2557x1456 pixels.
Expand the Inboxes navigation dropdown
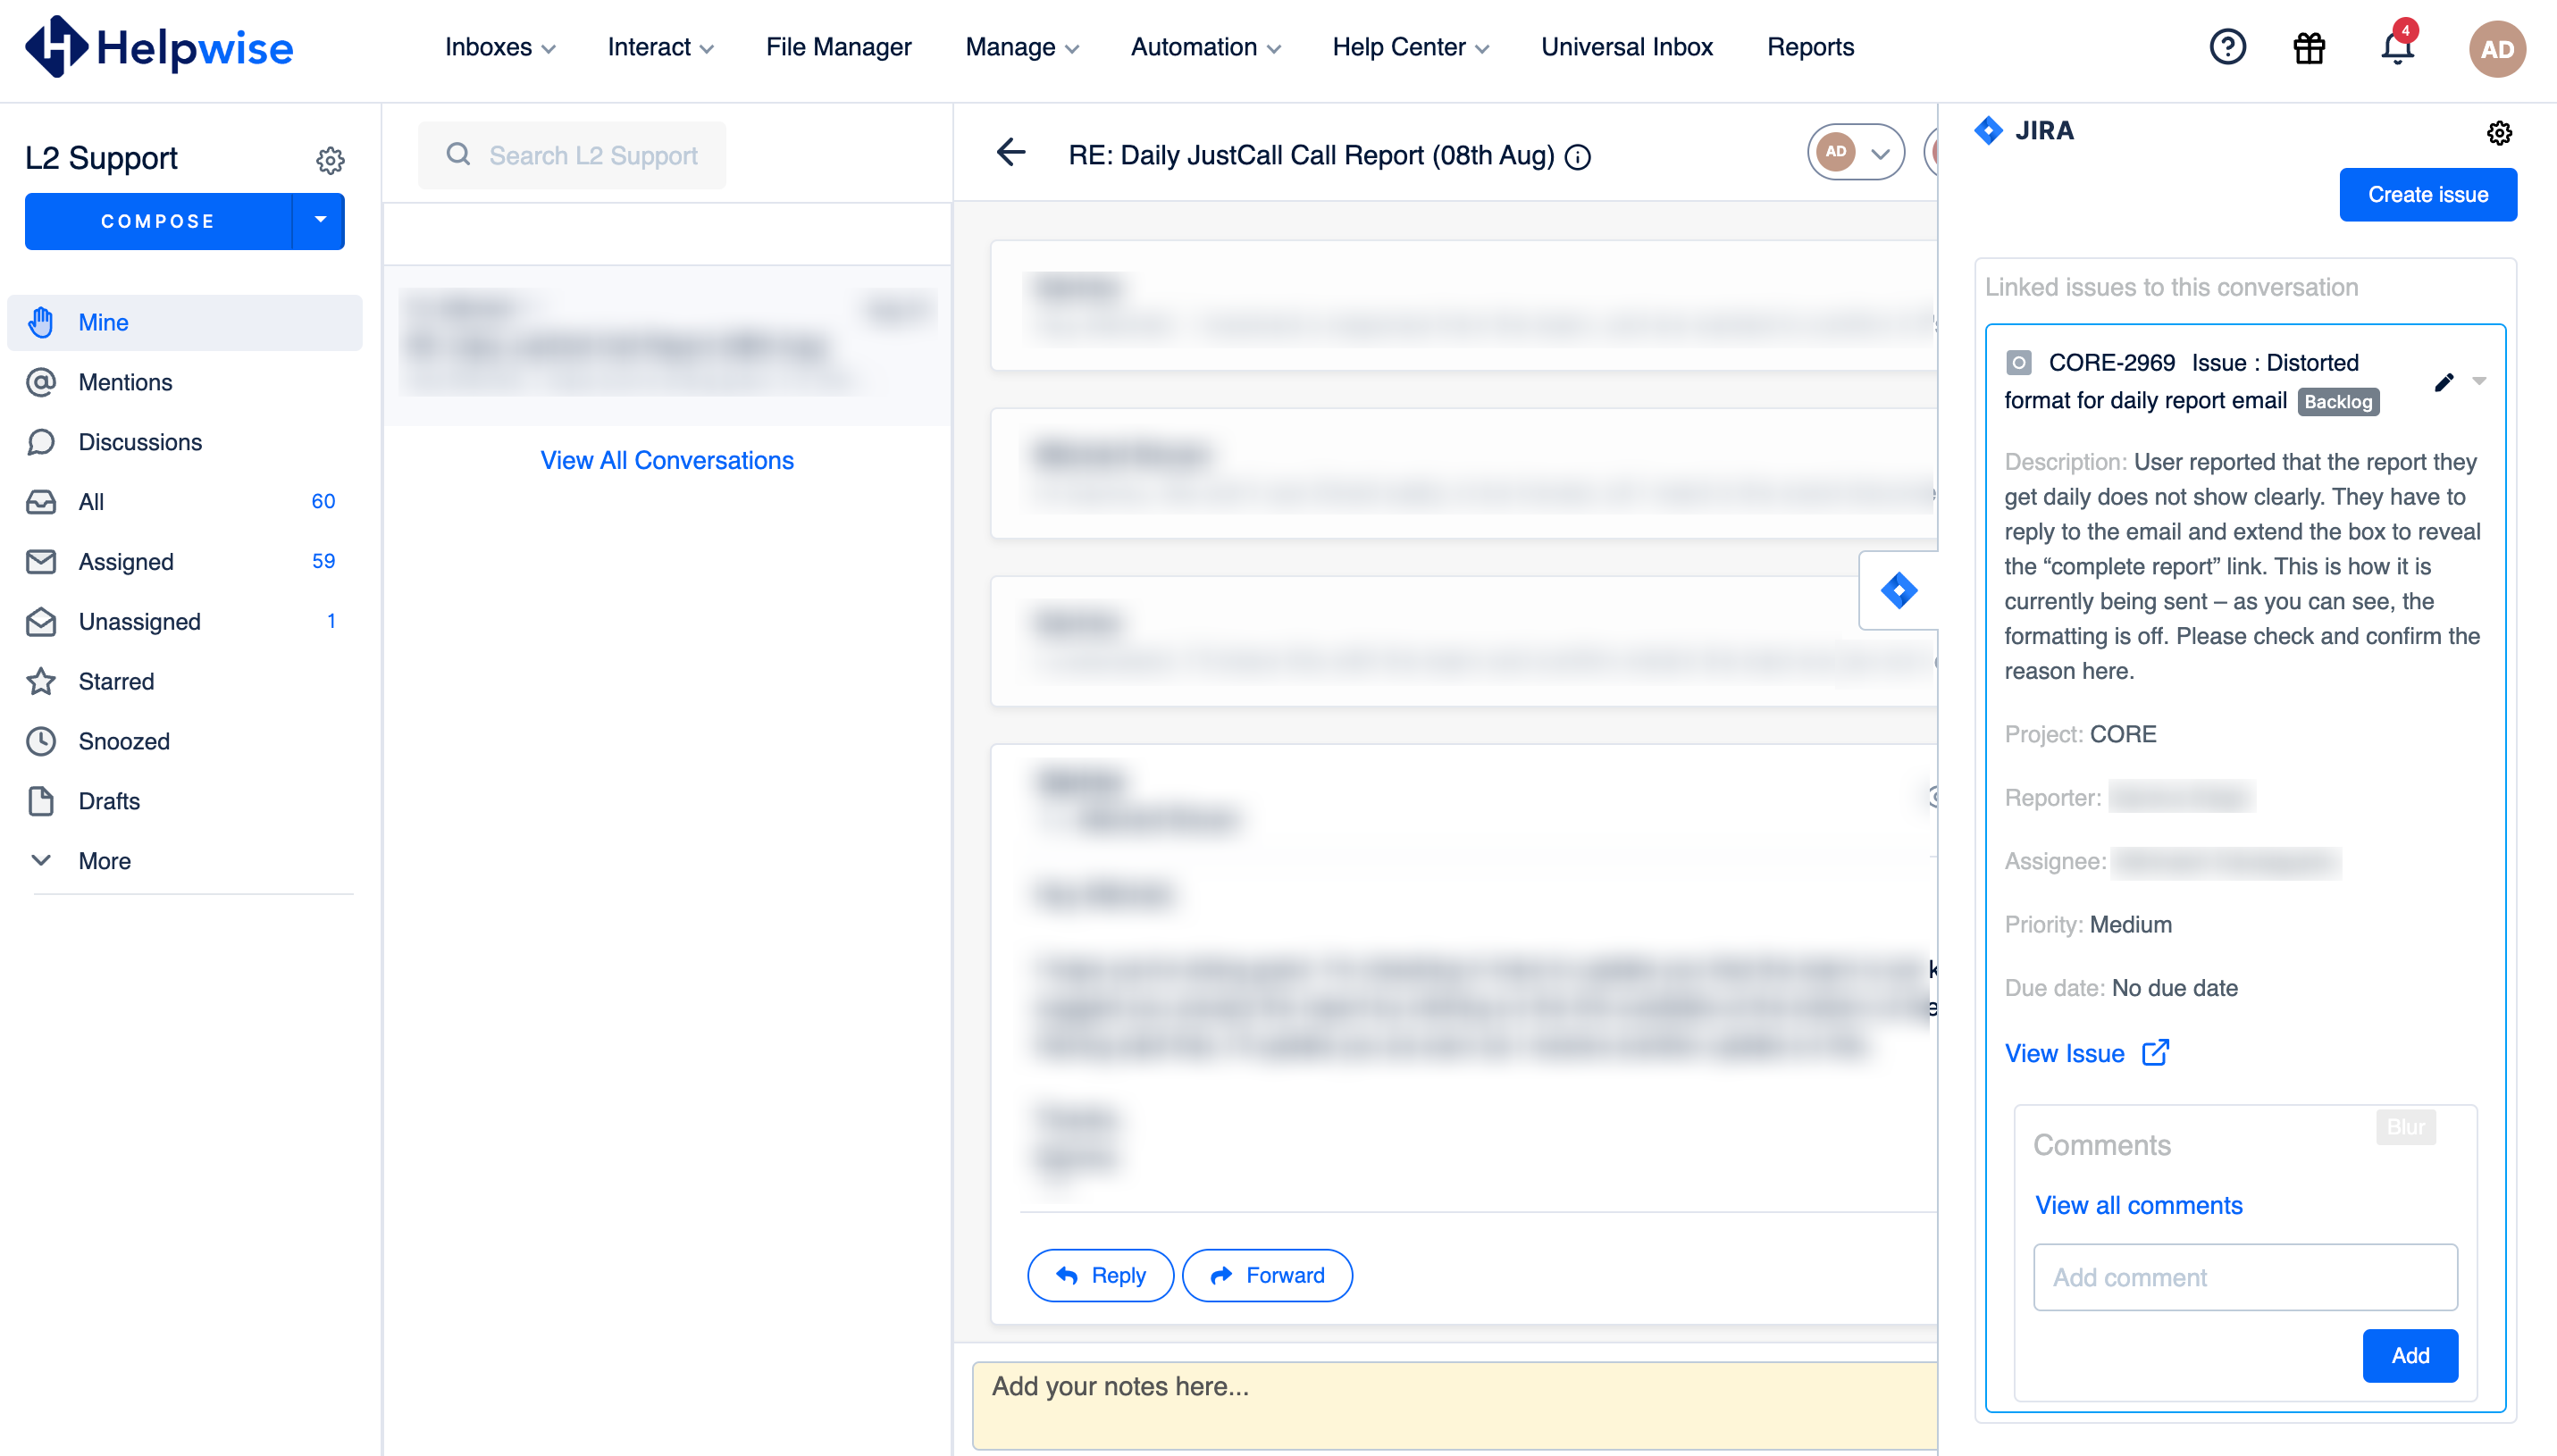click(x=500, y=47)
